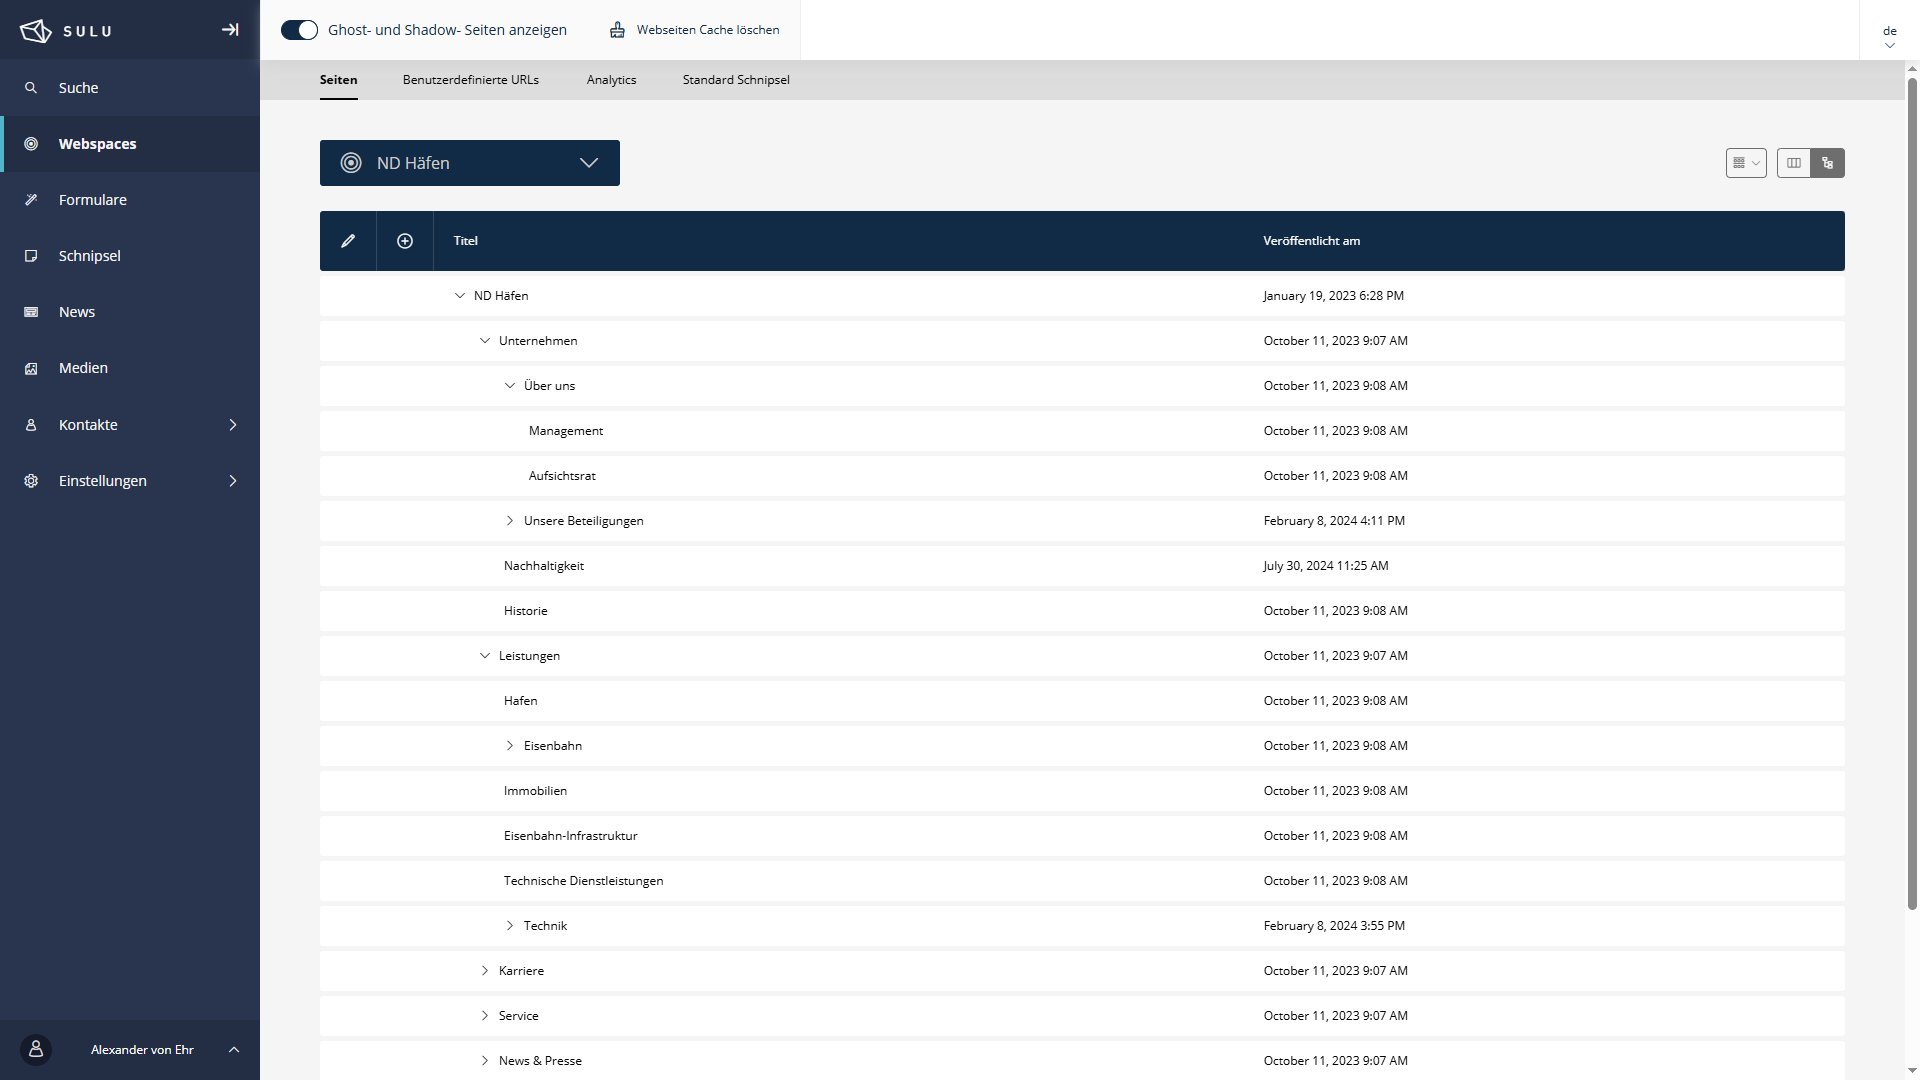
Task: Switch to Benutzerdefinierte URLs tab
Action: [470, 80]
